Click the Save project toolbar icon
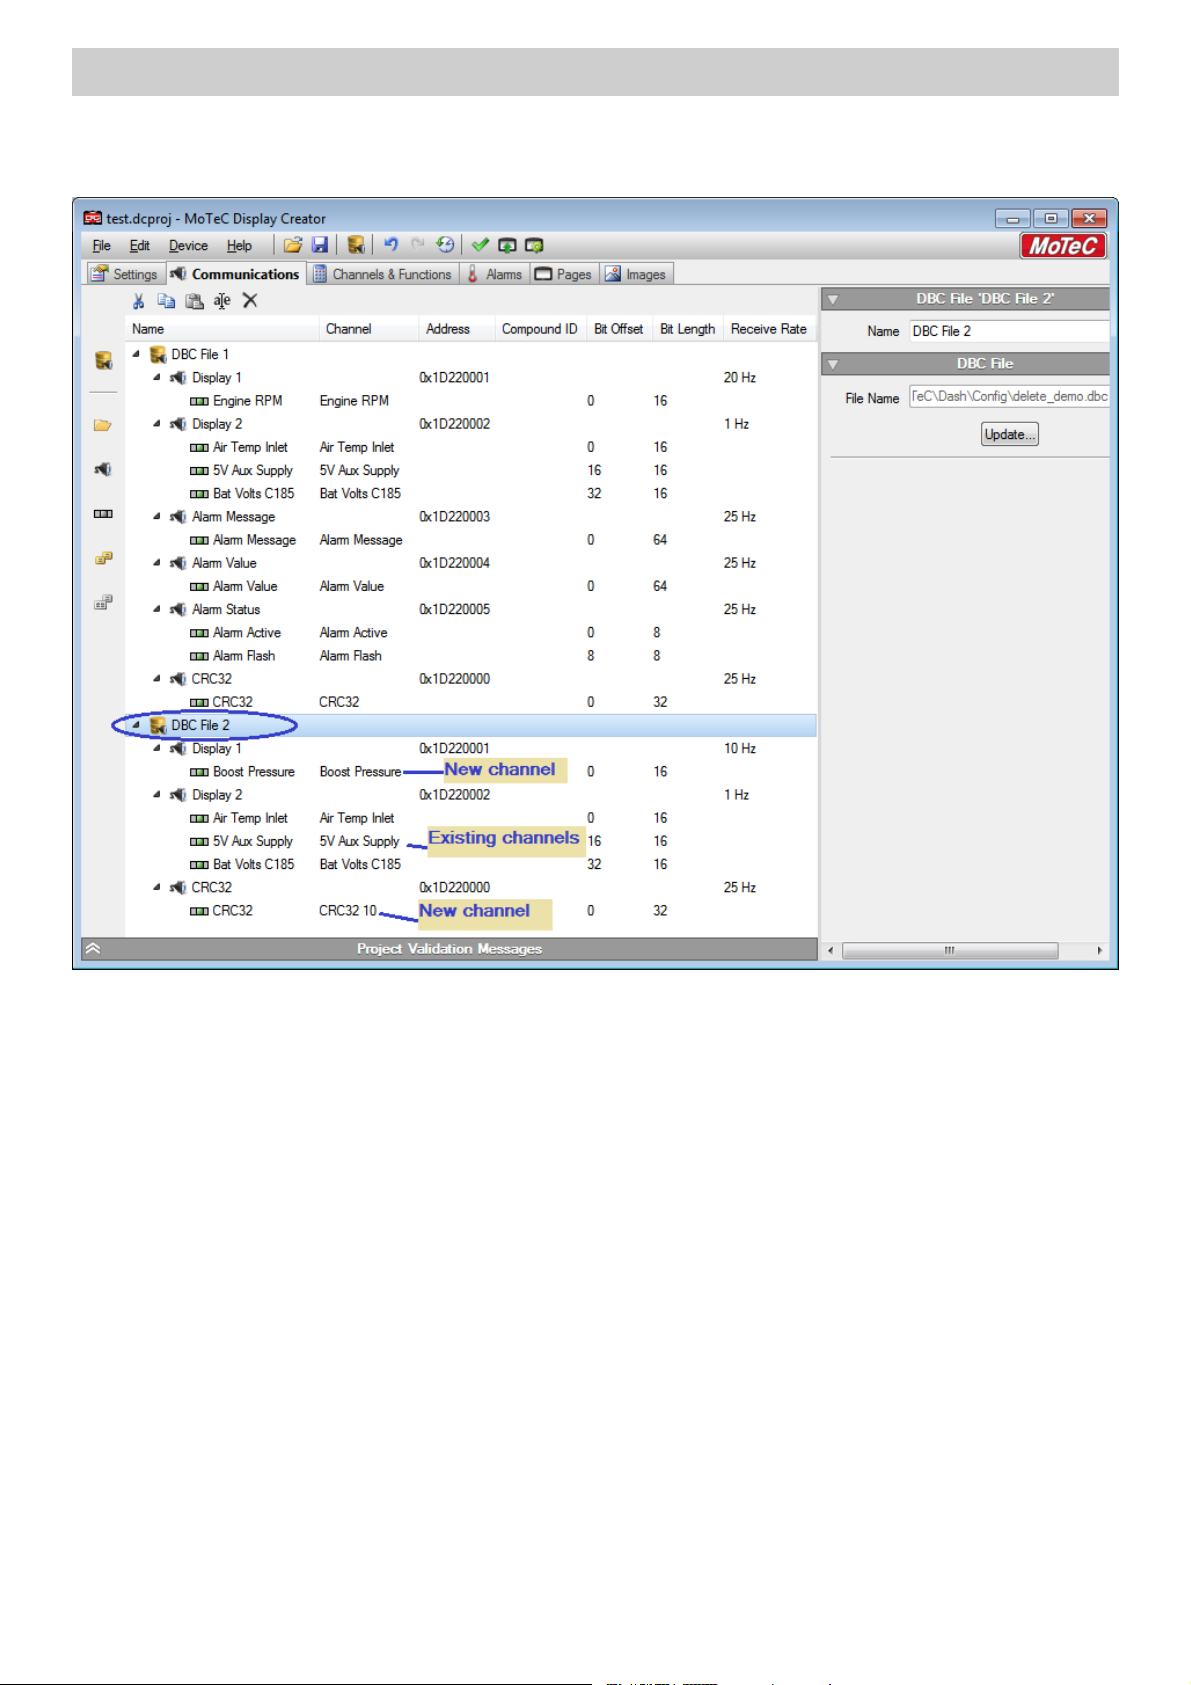The width and height of the screenshot is (1191, 1685). [320, 245]
